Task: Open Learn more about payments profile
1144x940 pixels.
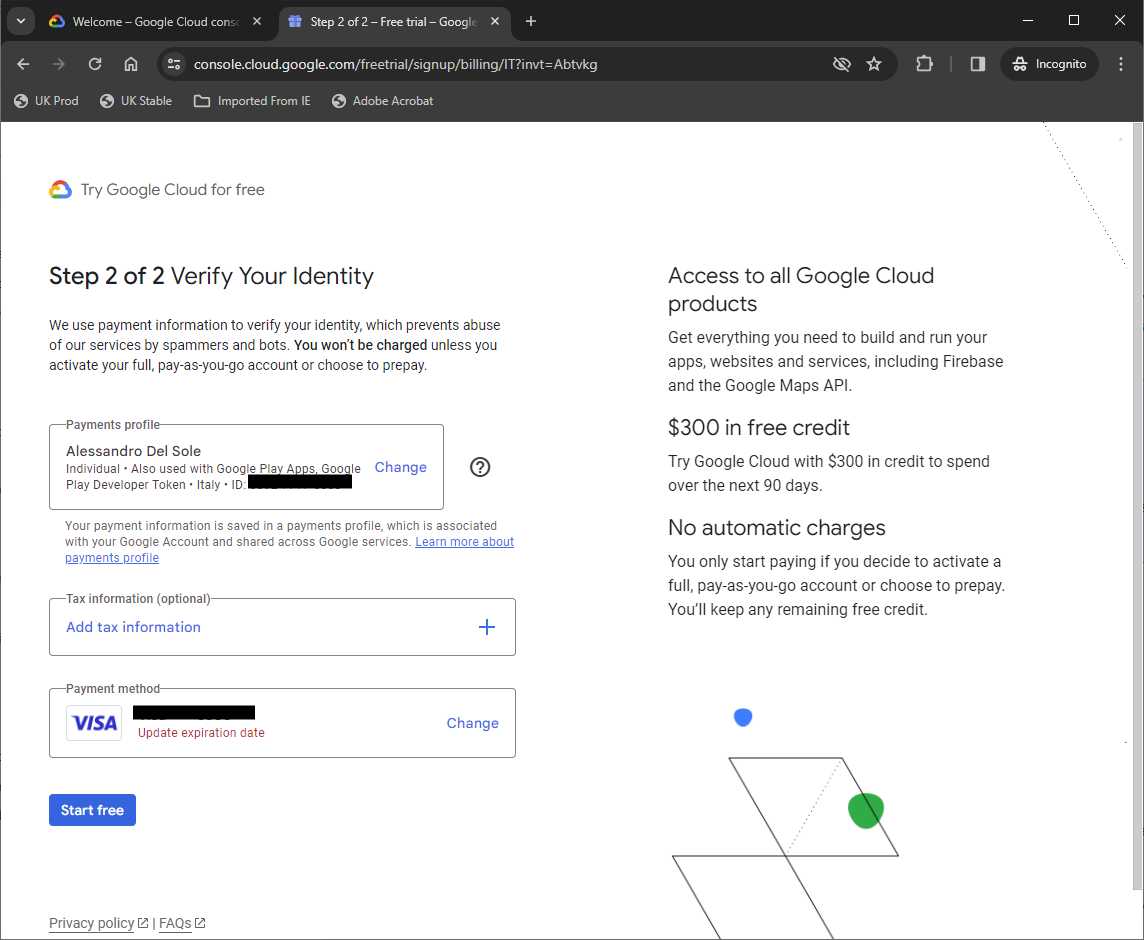Action: [x=464, y=541]
